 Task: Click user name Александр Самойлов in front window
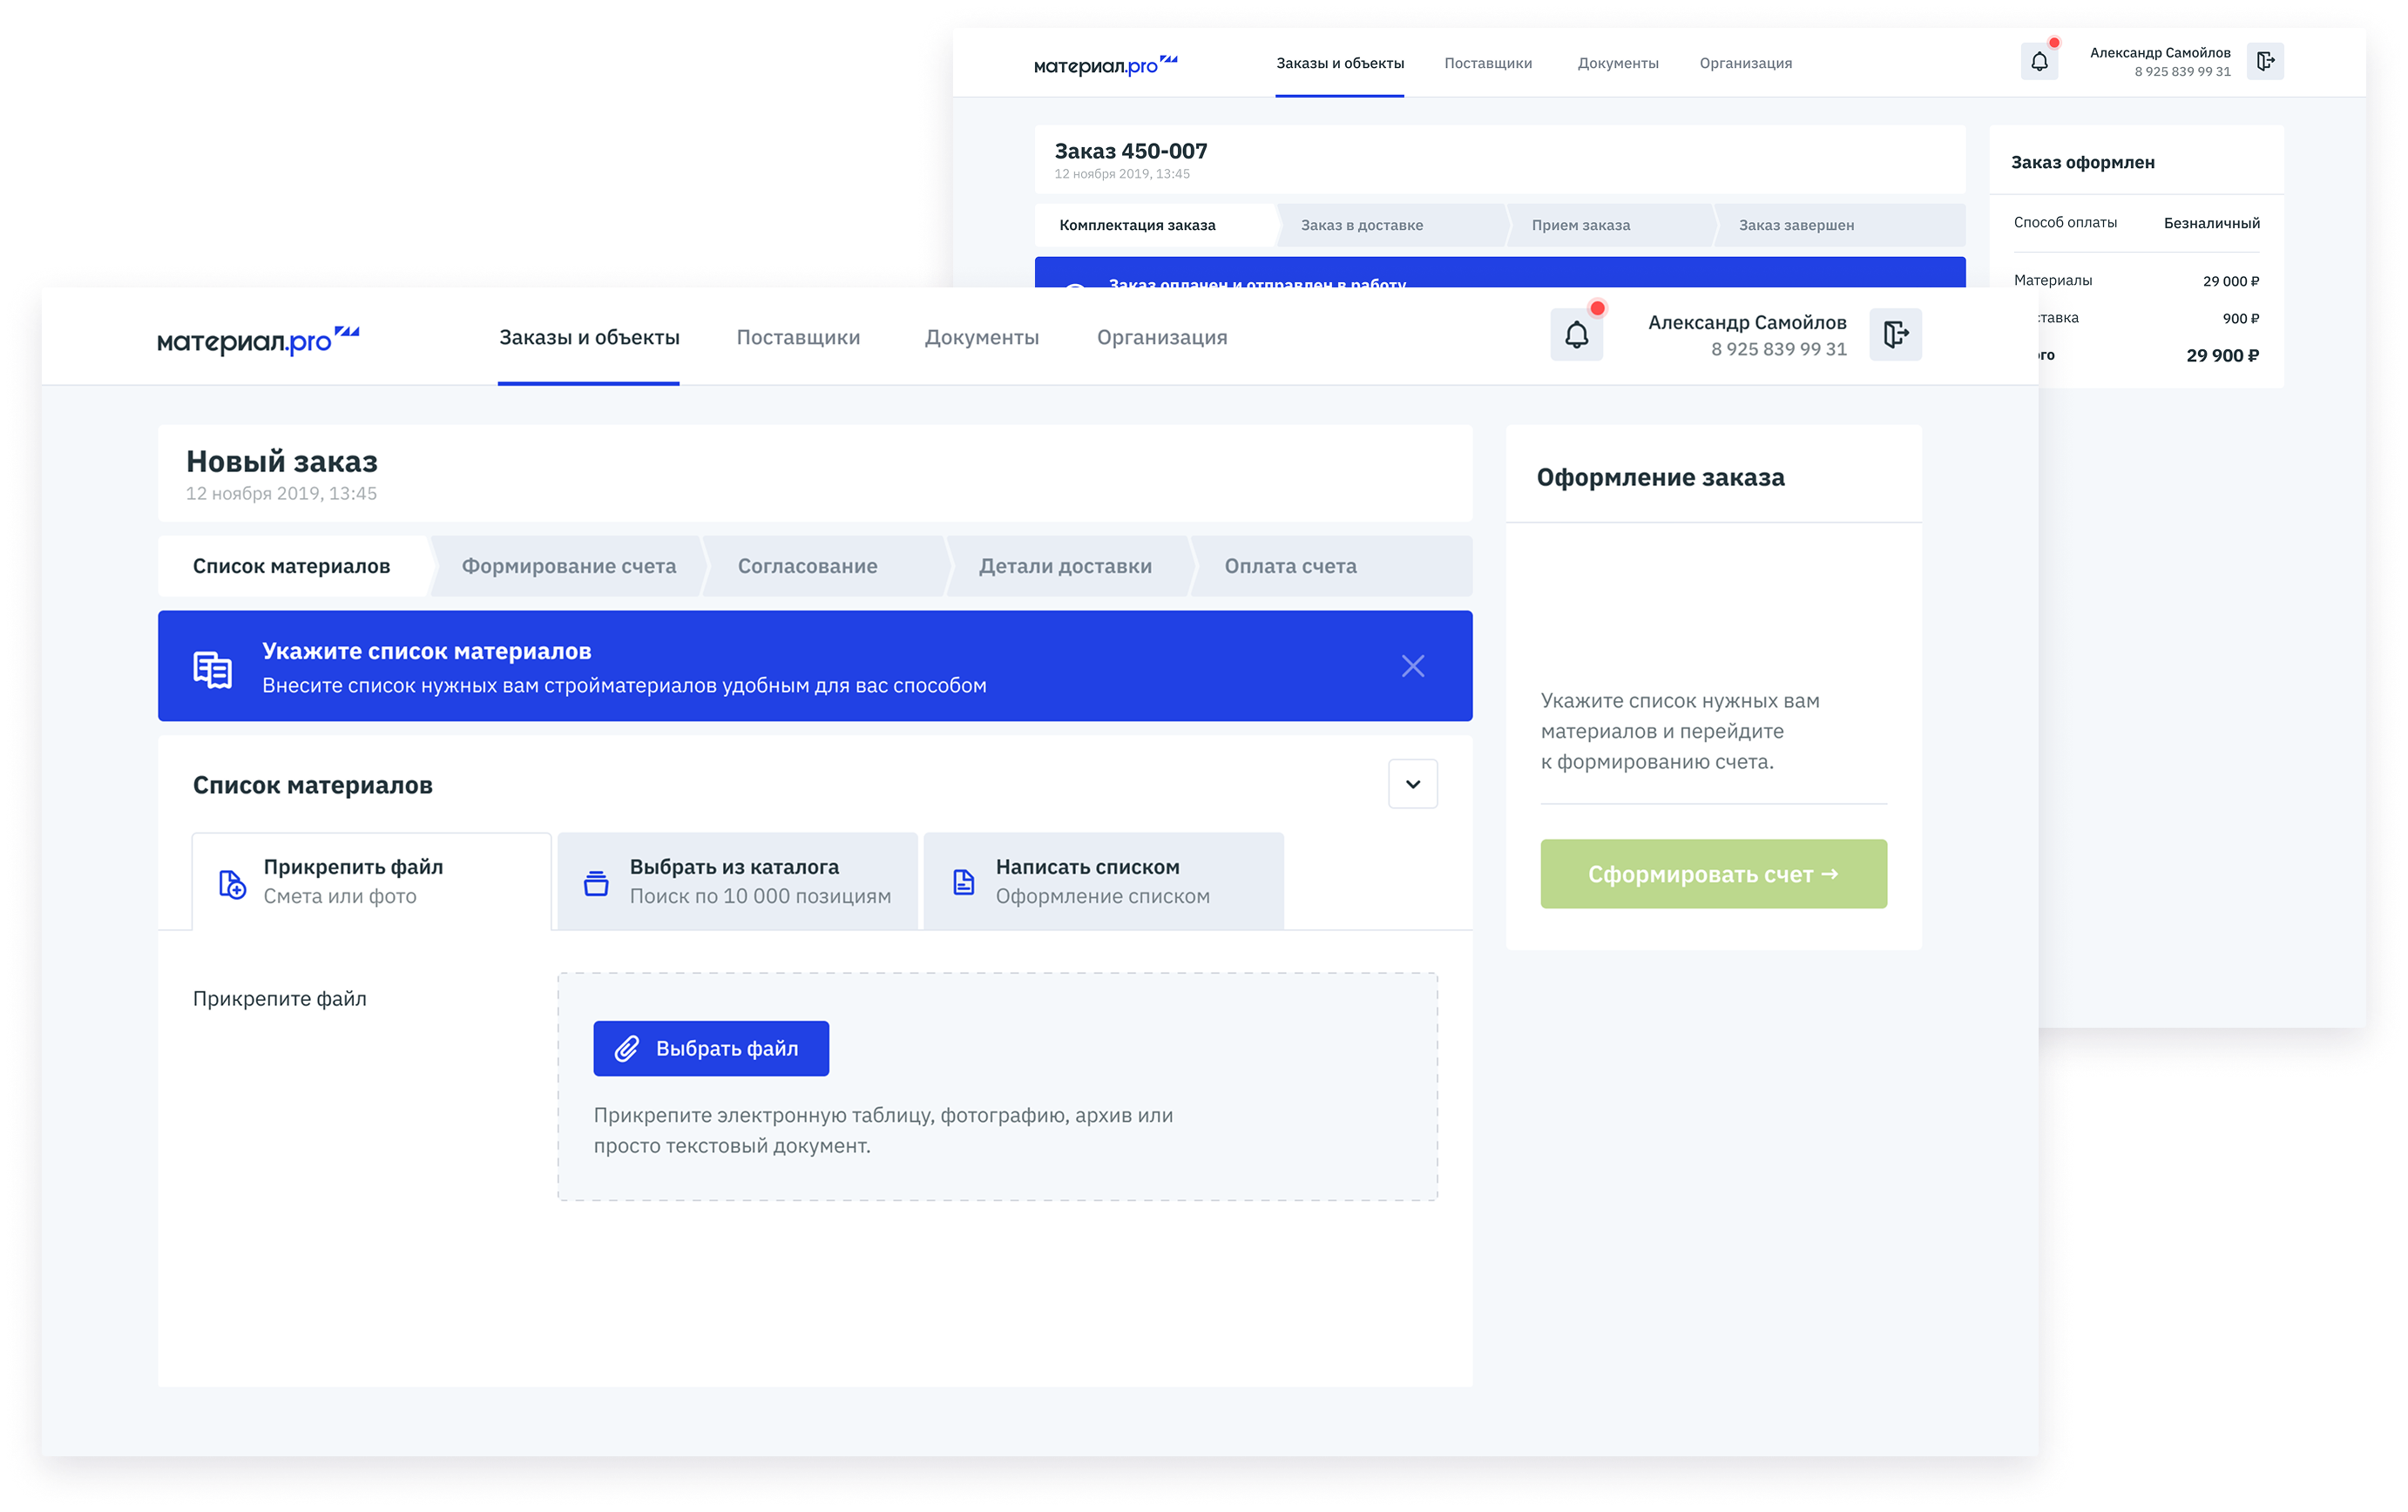(x=1747, y=322)
